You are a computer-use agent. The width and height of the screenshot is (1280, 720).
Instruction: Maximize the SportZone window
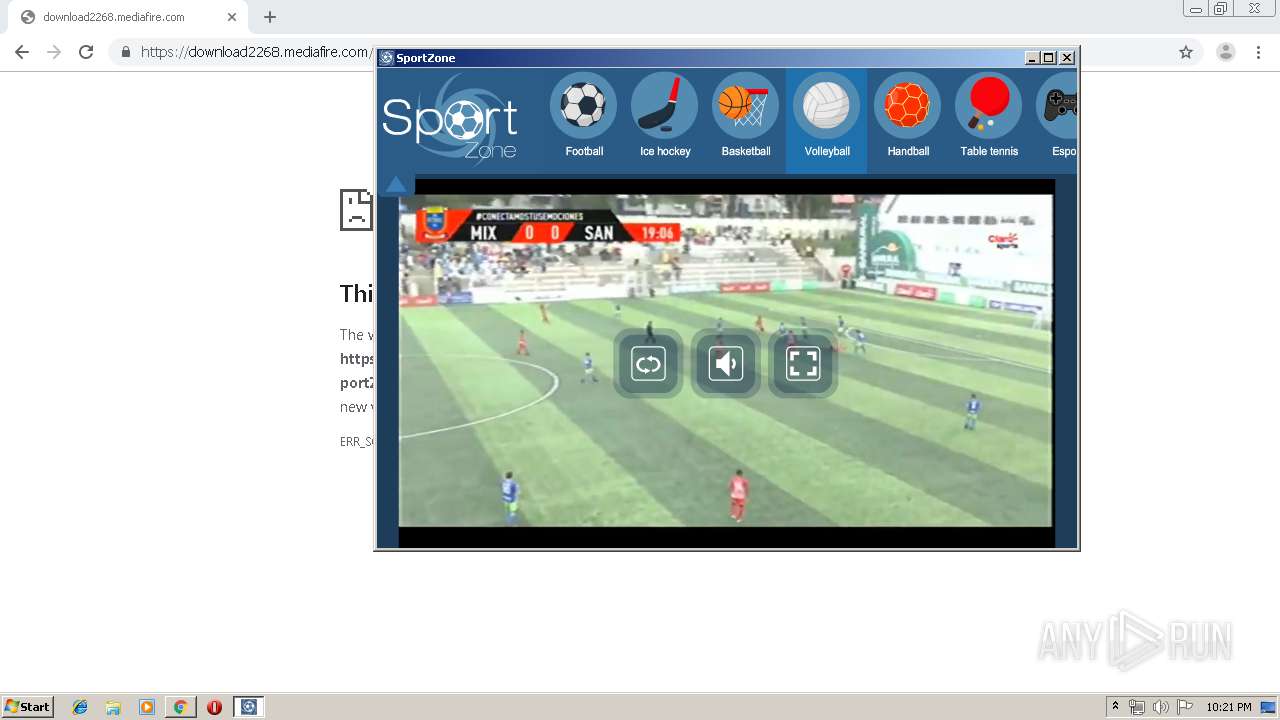(x=1049, y=58)
